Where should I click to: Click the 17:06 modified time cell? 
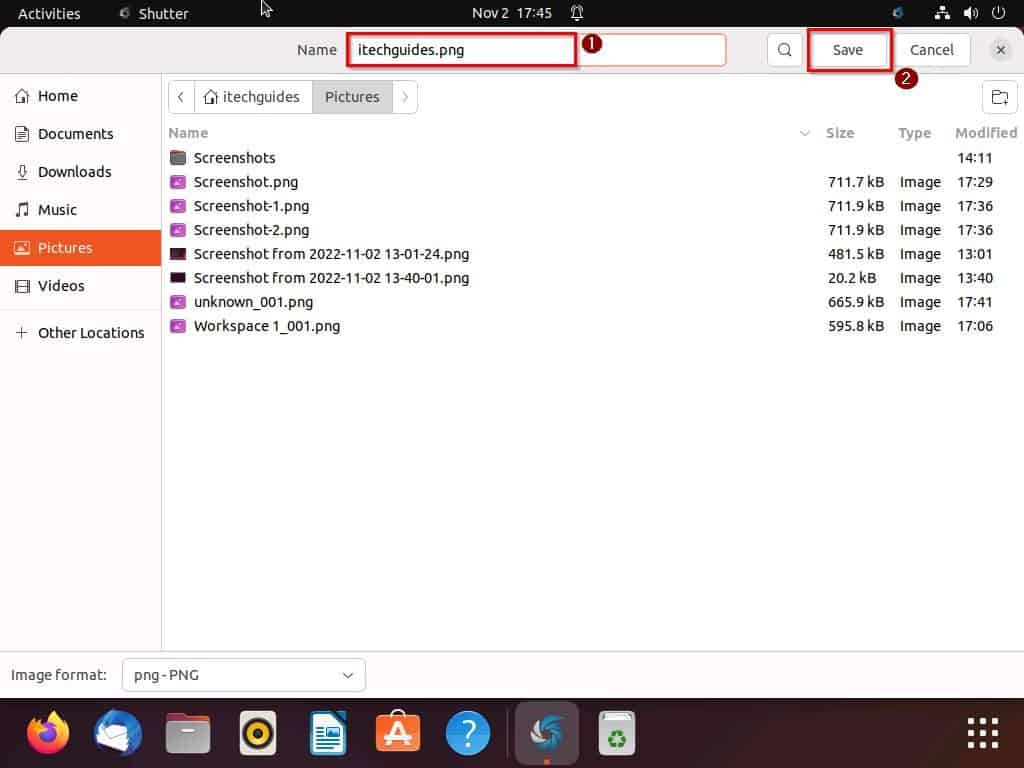[x=974, y=326]
